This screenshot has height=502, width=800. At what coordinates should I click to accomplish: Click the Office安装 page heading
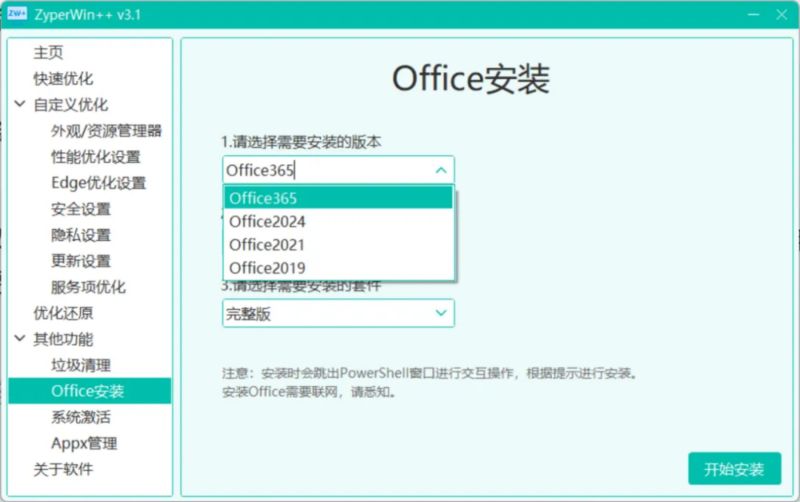click(471, 79)
